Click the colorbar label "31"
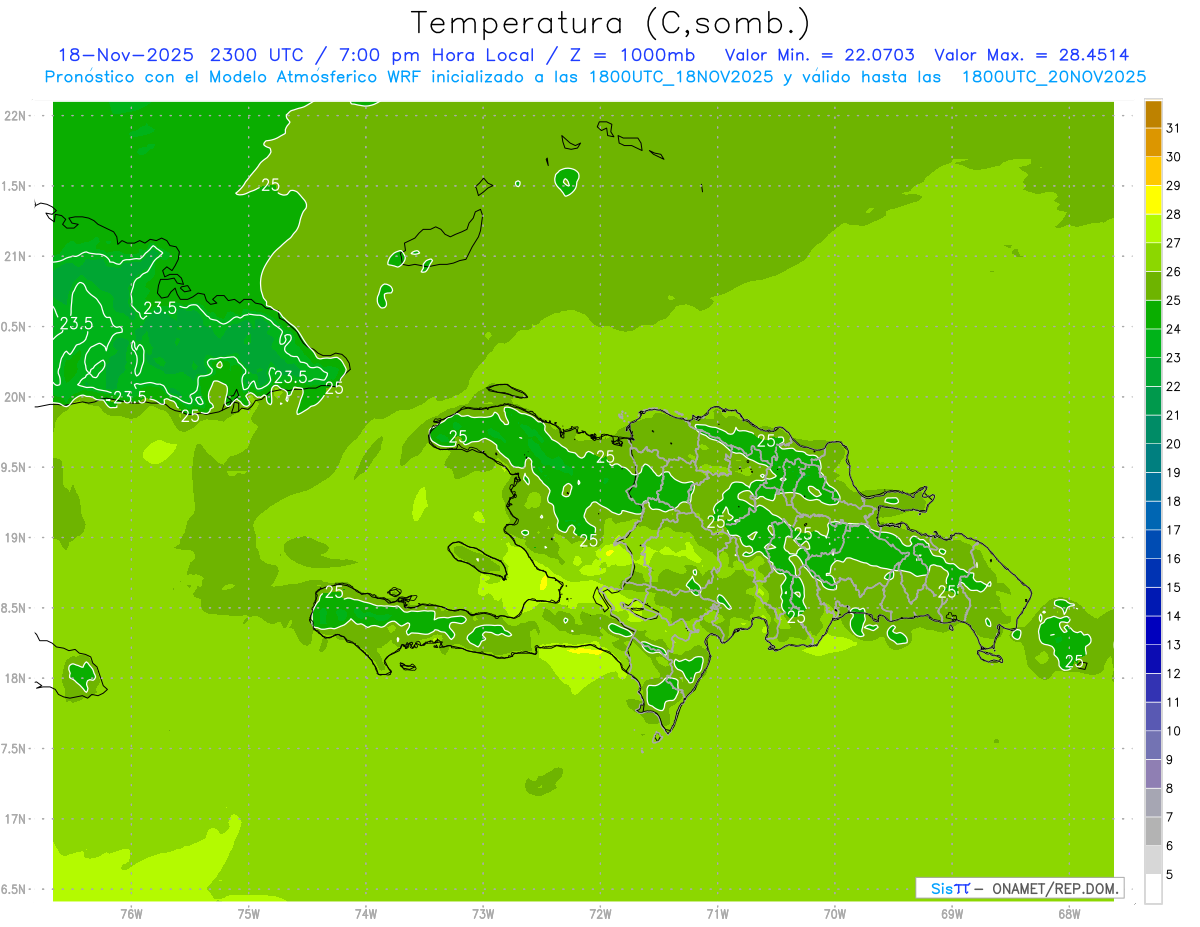The width and height of the screenshot is (1200, 927). (x=1173, y=128)
